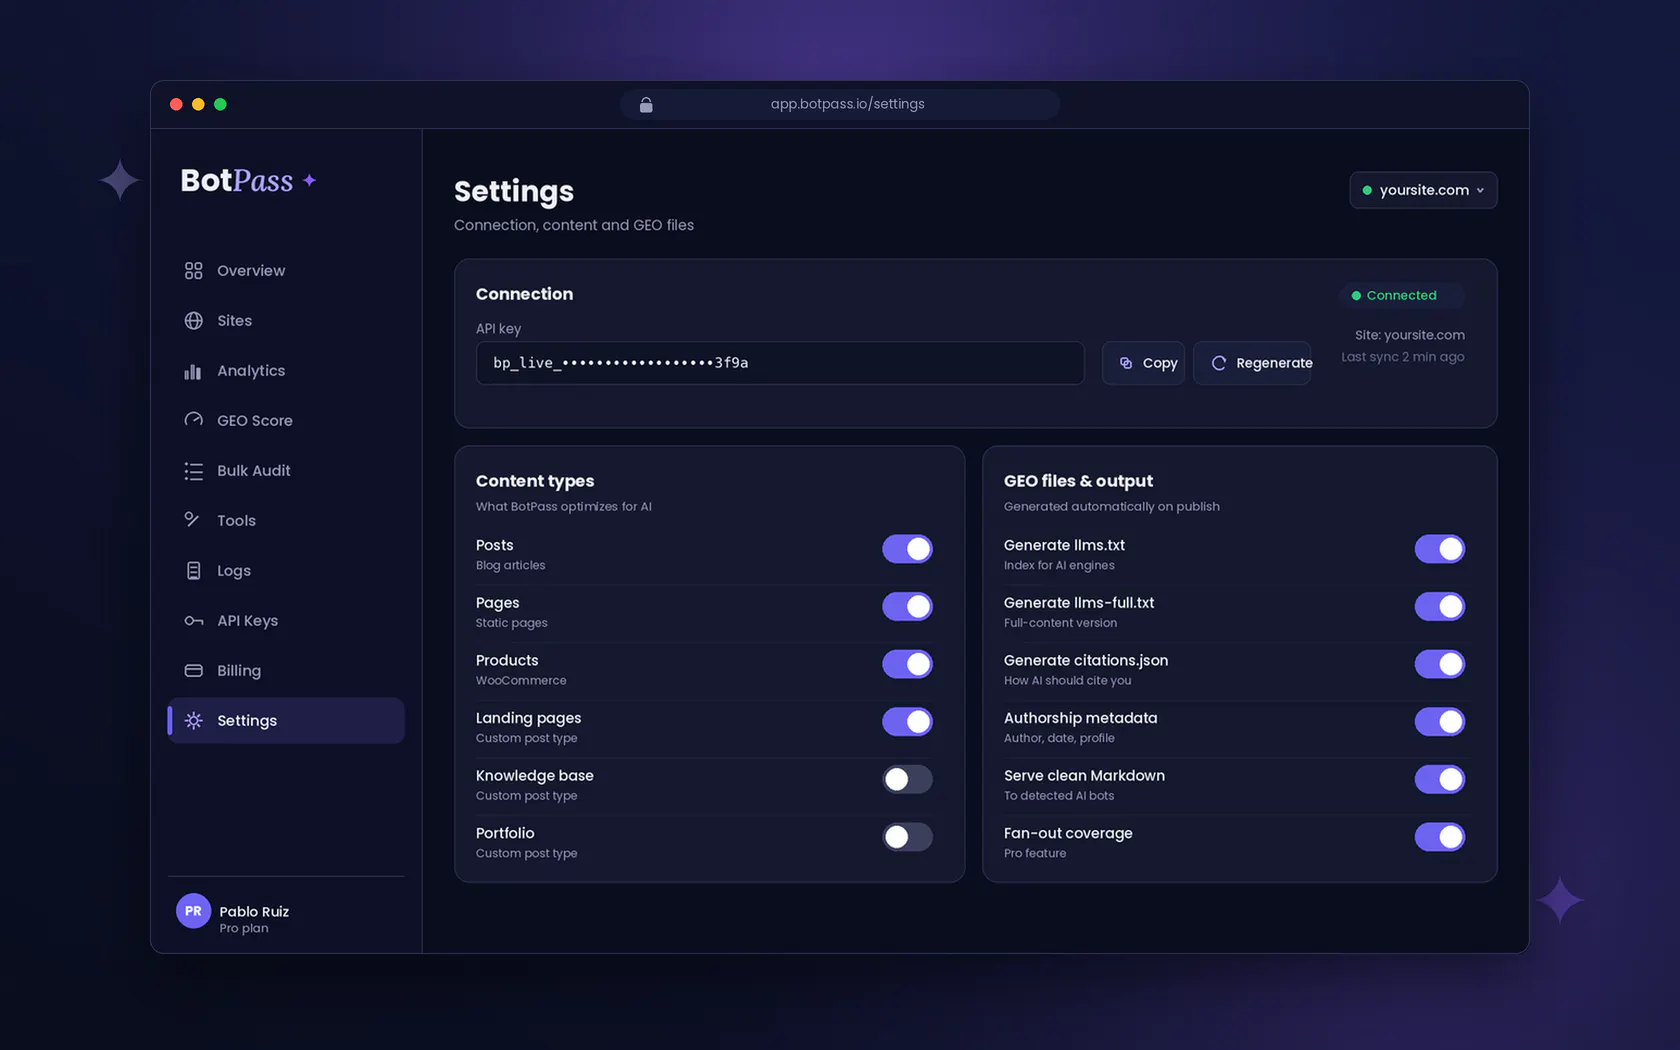Click the Connected status badge

click(1401, 295)
